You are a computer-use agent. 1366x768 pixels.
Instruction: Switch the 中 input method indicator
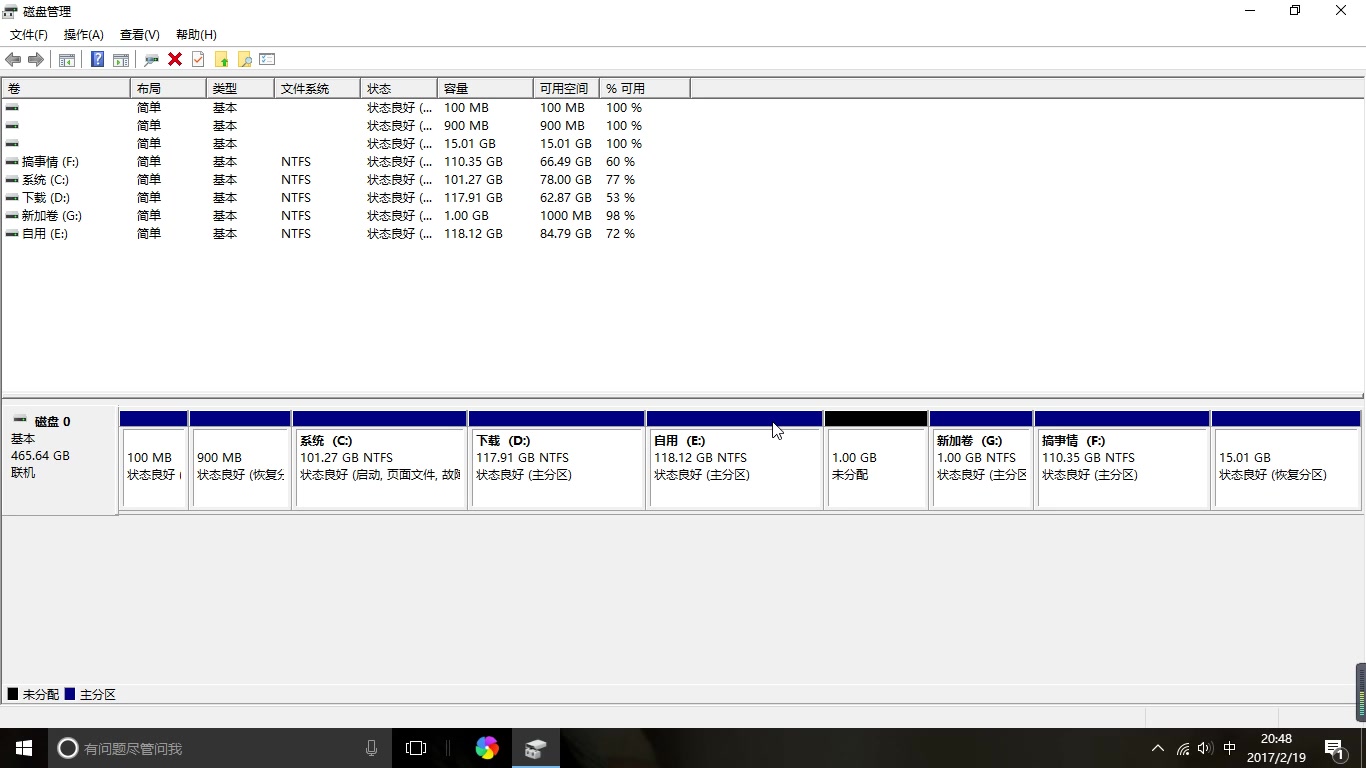pos(1230,748)
